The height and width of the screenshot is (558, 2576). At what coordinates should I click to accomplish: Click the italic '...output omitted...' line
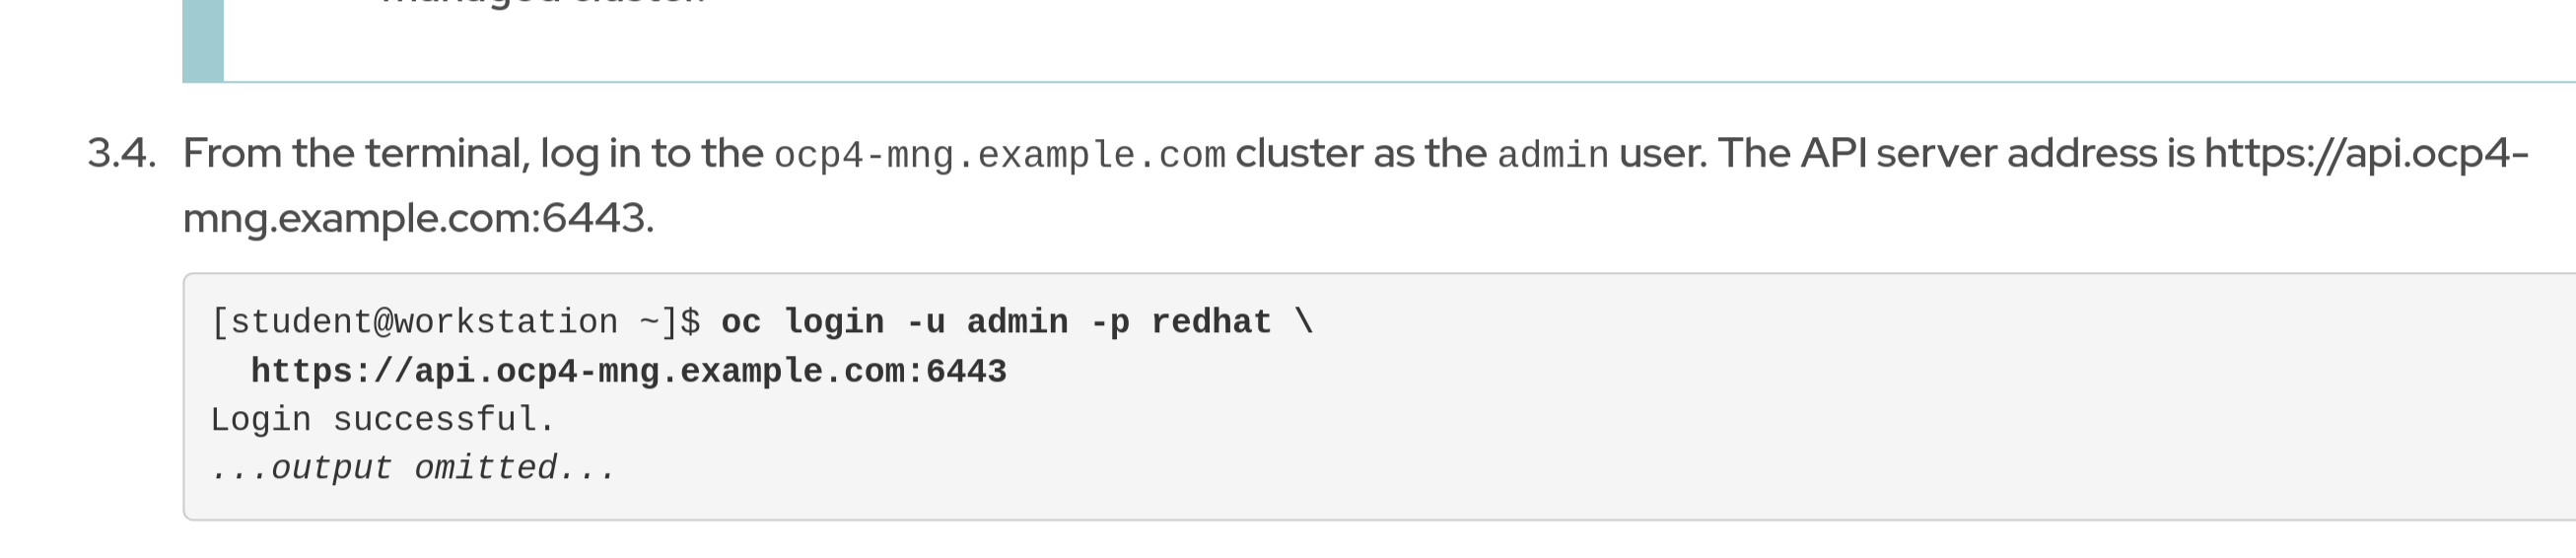(x=413, y=468)
